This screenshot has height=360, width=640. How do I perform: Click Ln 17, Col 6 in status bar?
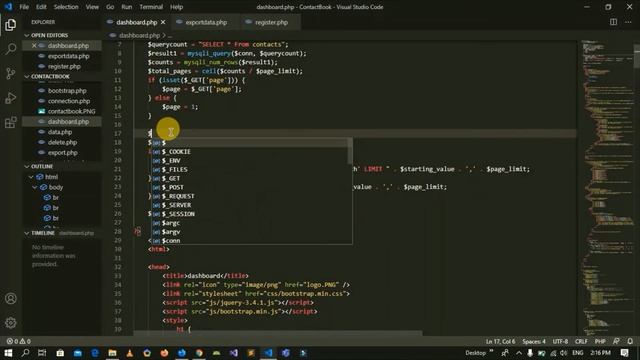click(x=500, y=341)
